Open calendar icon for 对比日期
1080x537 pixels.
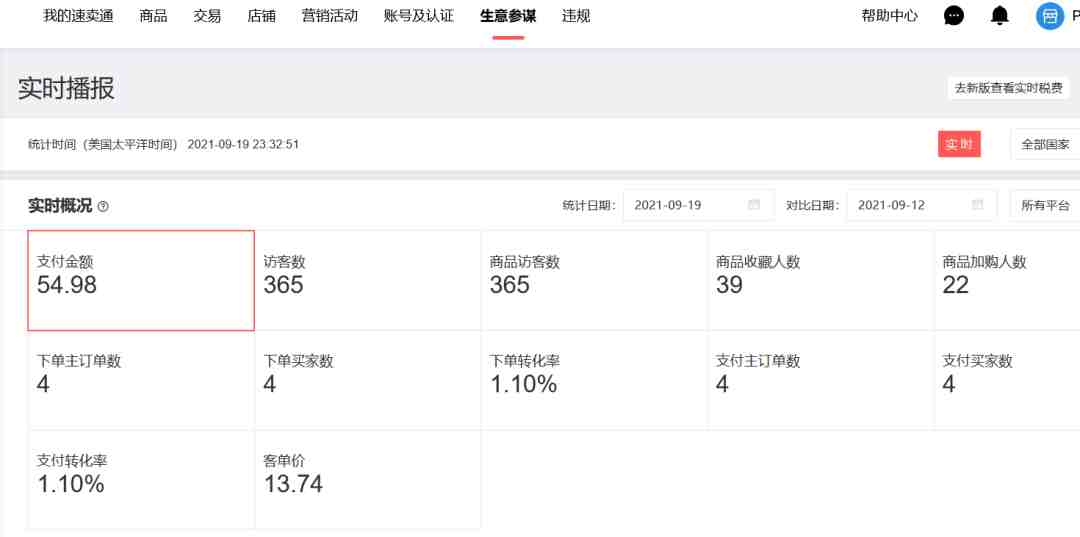[x=977, y=204]
